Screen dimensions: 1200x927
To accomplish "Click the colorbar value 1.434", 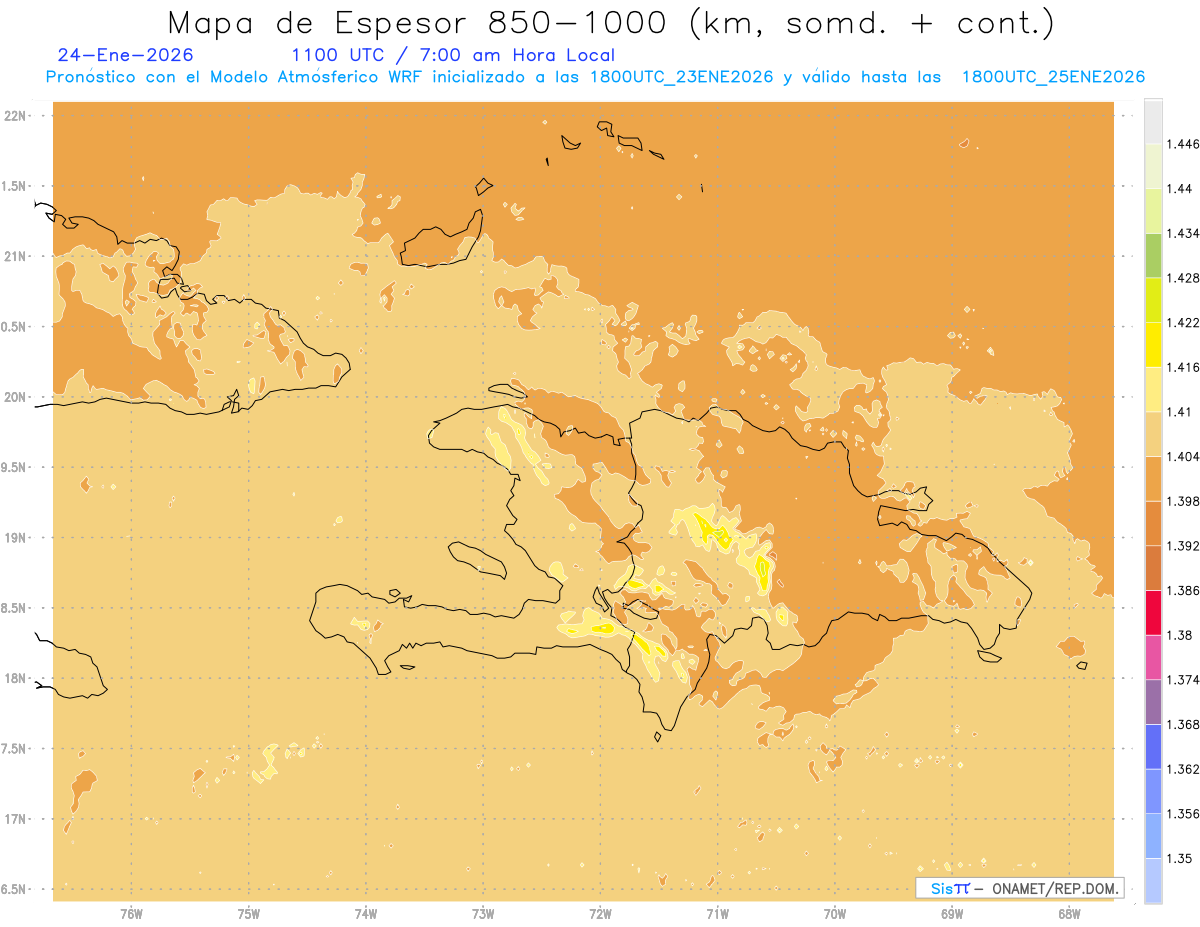I will pos(1184,233).
